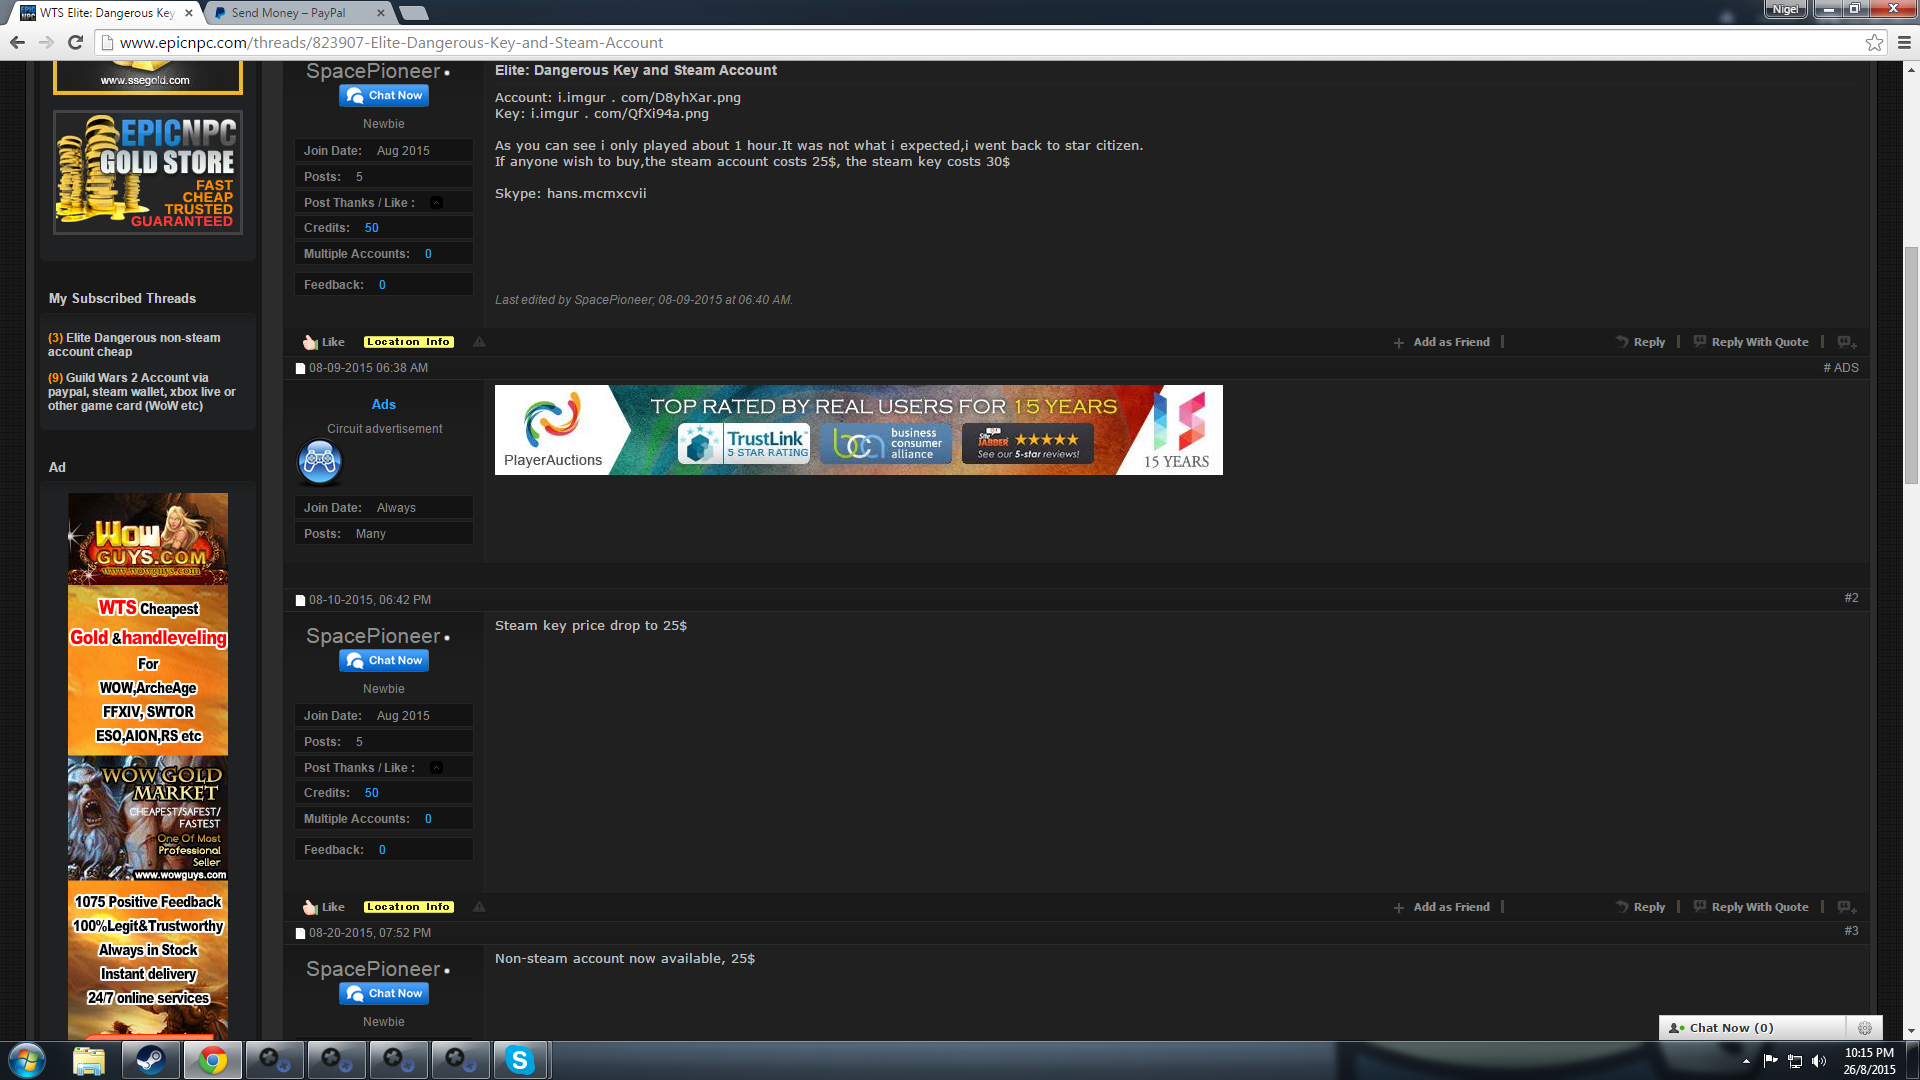The width and height of the screenshot is (1920, 1080).
Task: Click Chat Now in first post
Action: [x=384, y=96]
